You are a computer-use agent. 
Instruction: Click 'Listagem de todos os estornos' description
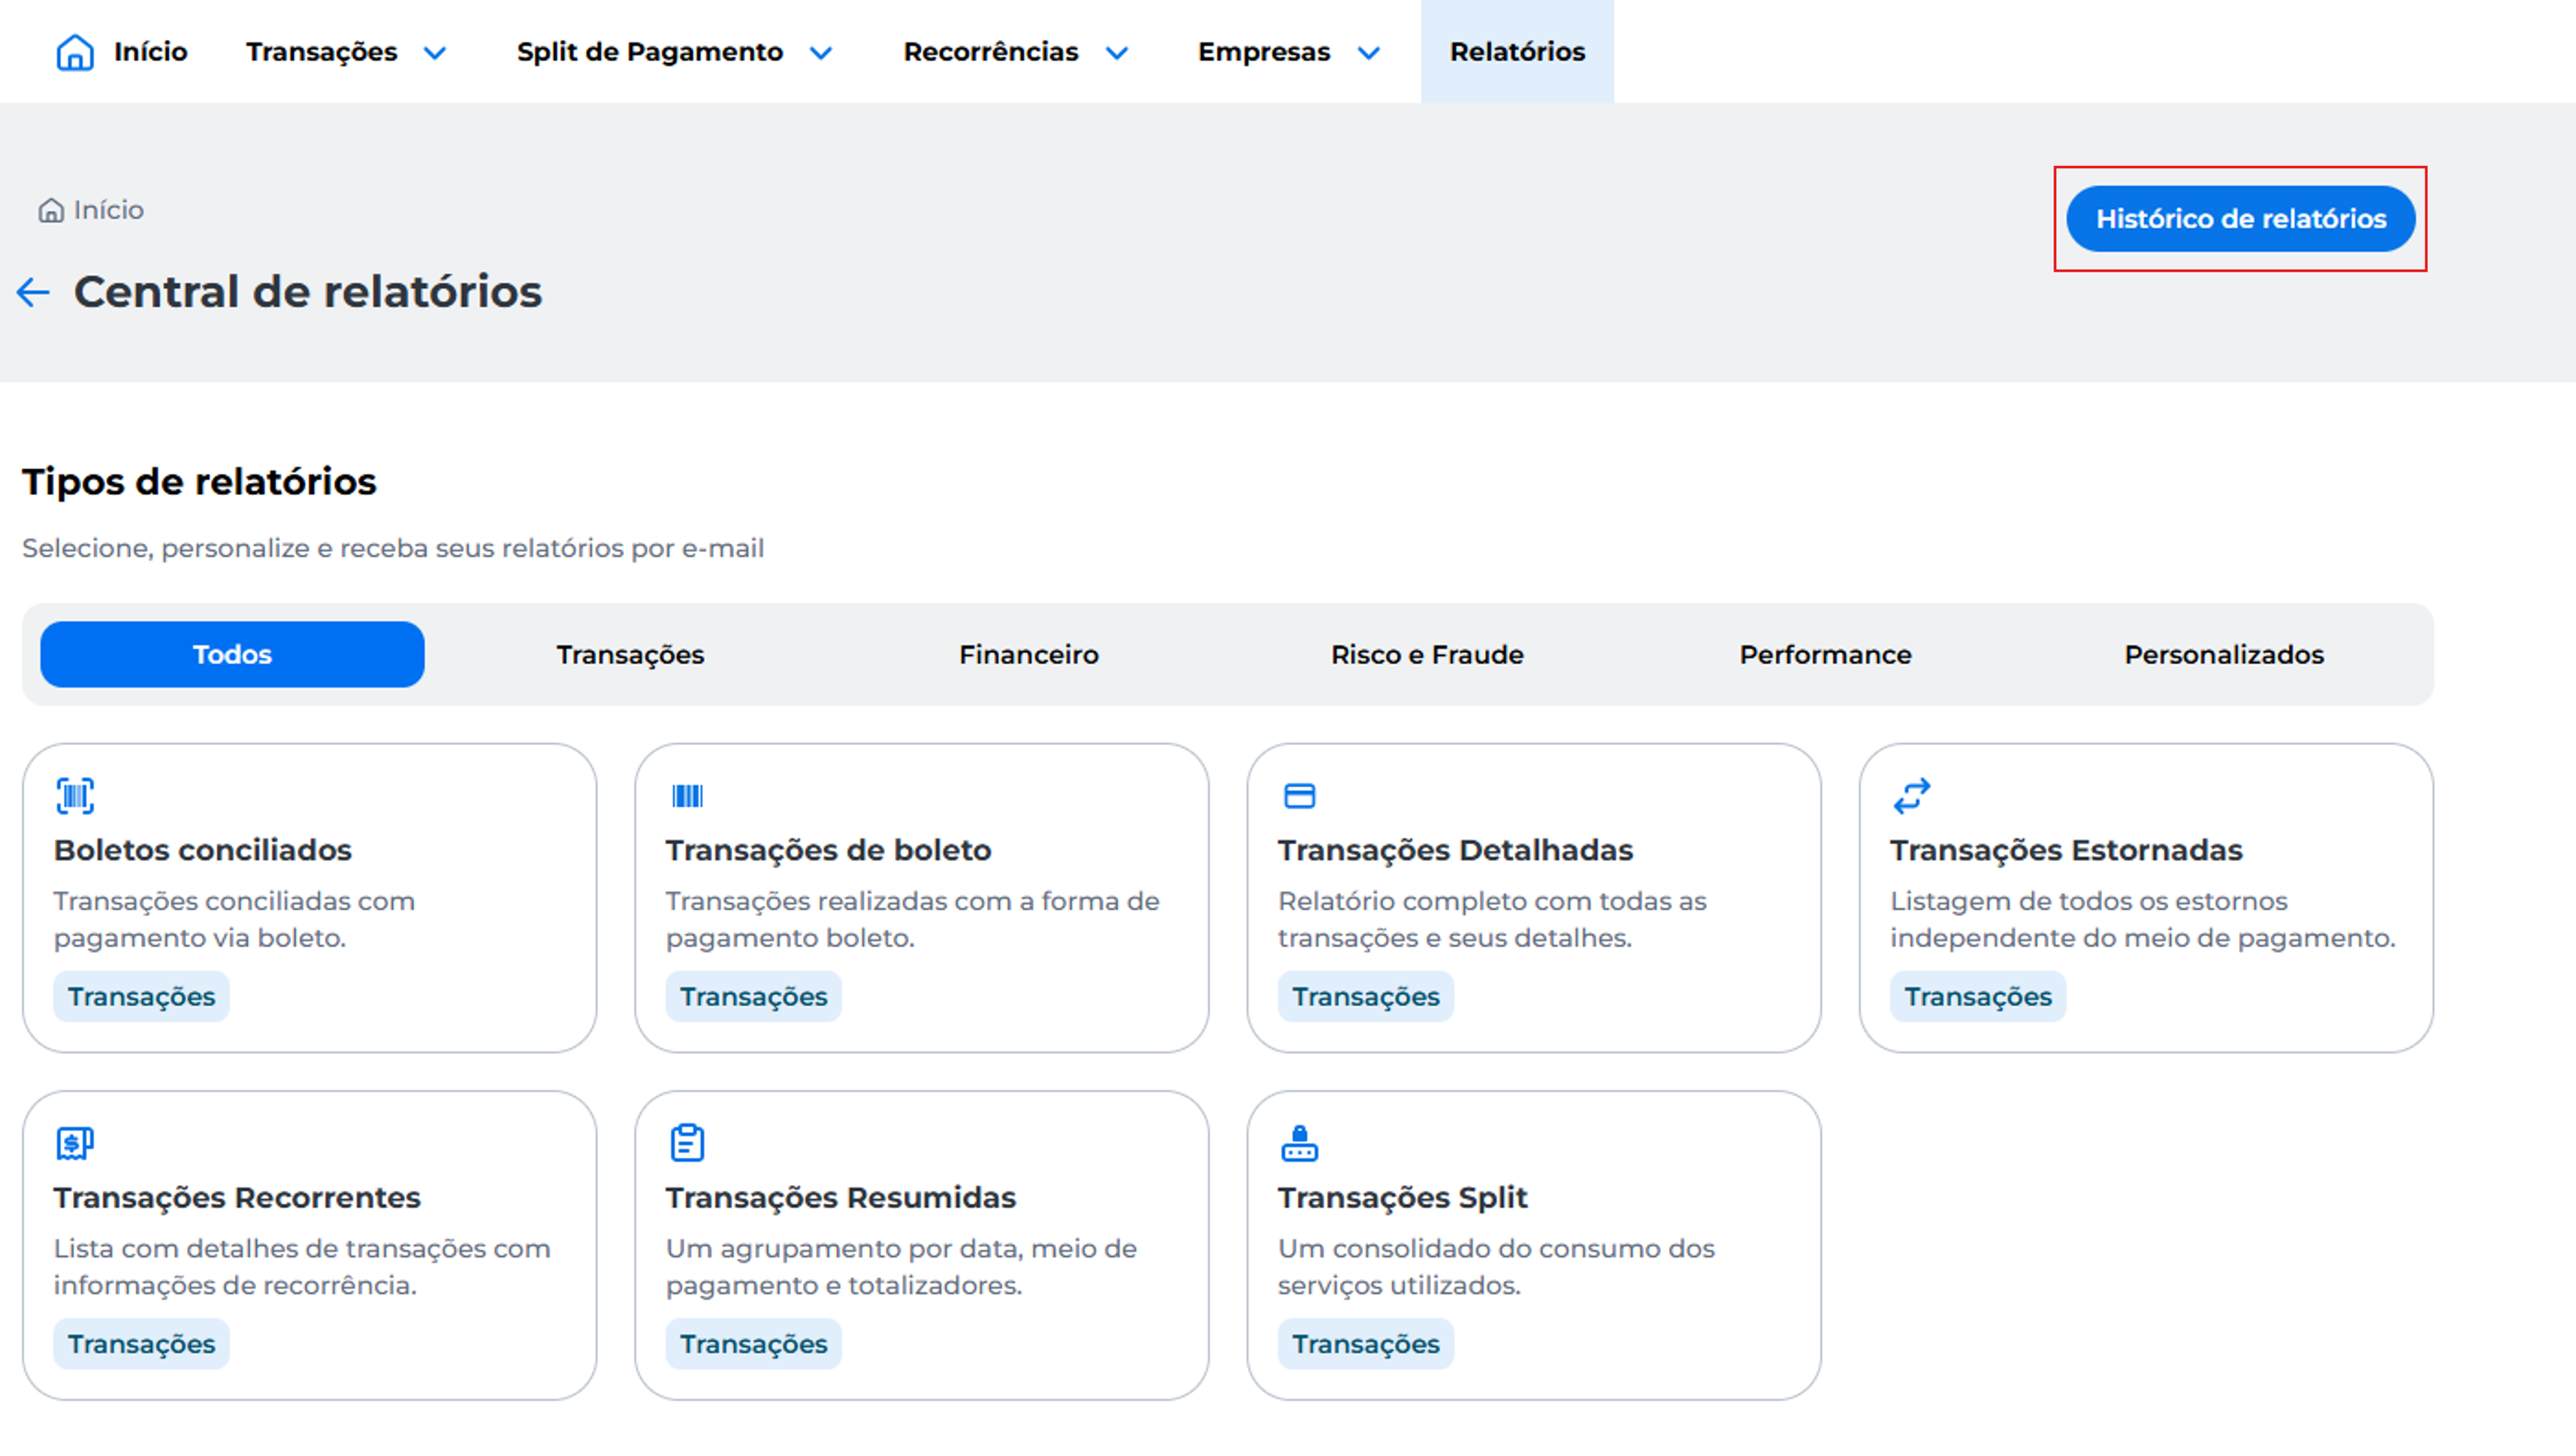[x=2142, y=920]
